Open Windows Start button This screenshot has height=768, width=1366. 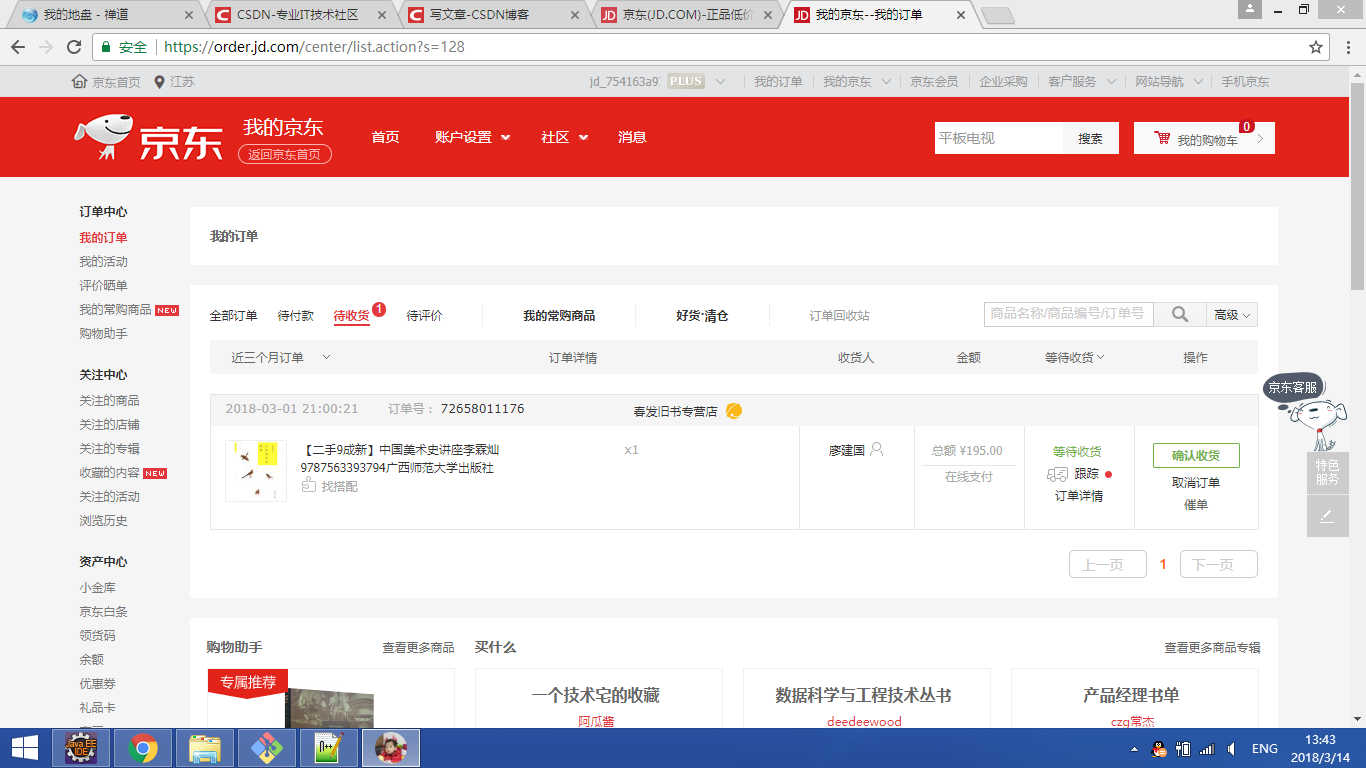[x=24, y=748]
